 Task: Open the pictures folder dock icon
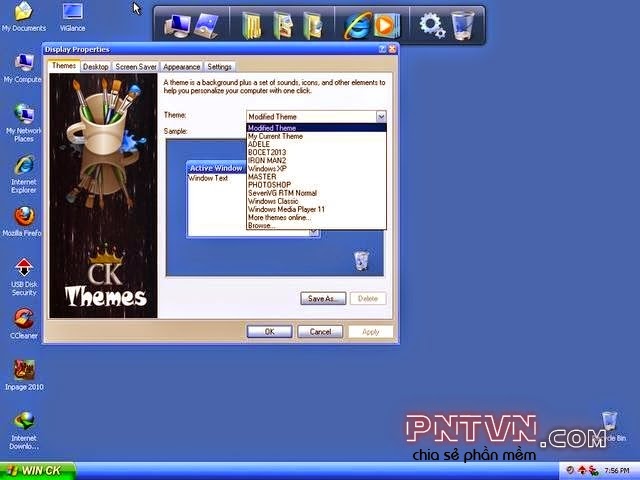point(284,25)
